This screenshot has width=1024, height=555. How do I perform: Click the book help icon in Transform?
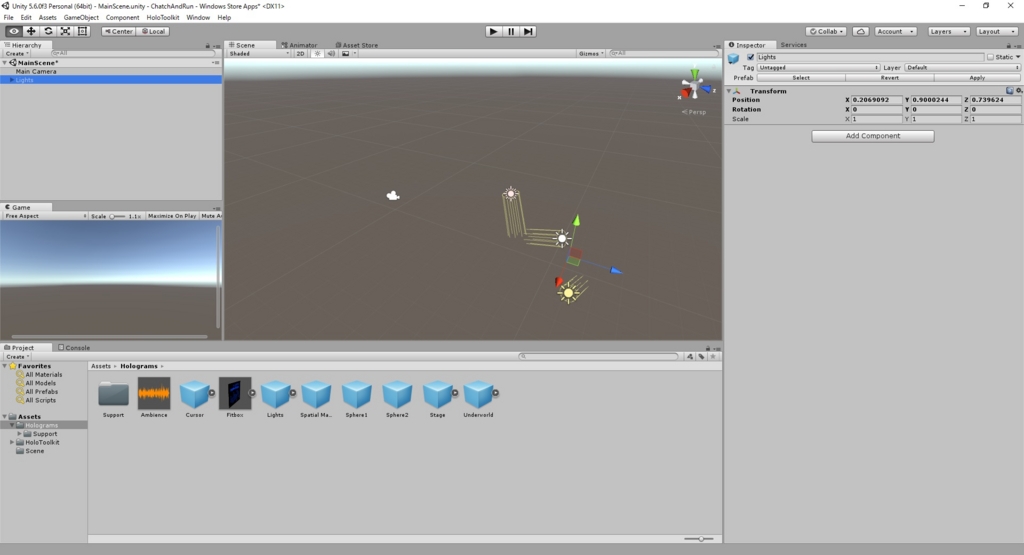1010,91
